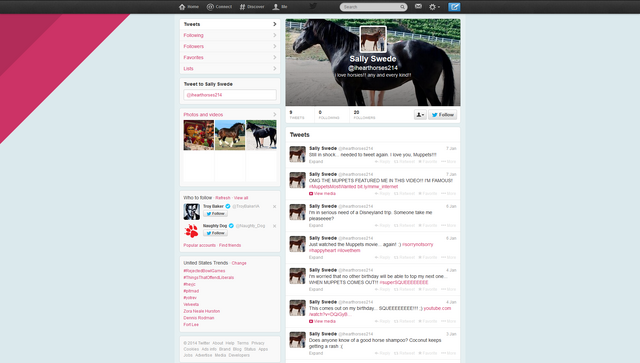View the 20 Followers count
This screenshot has height=363, width=640.
[364, 115]
